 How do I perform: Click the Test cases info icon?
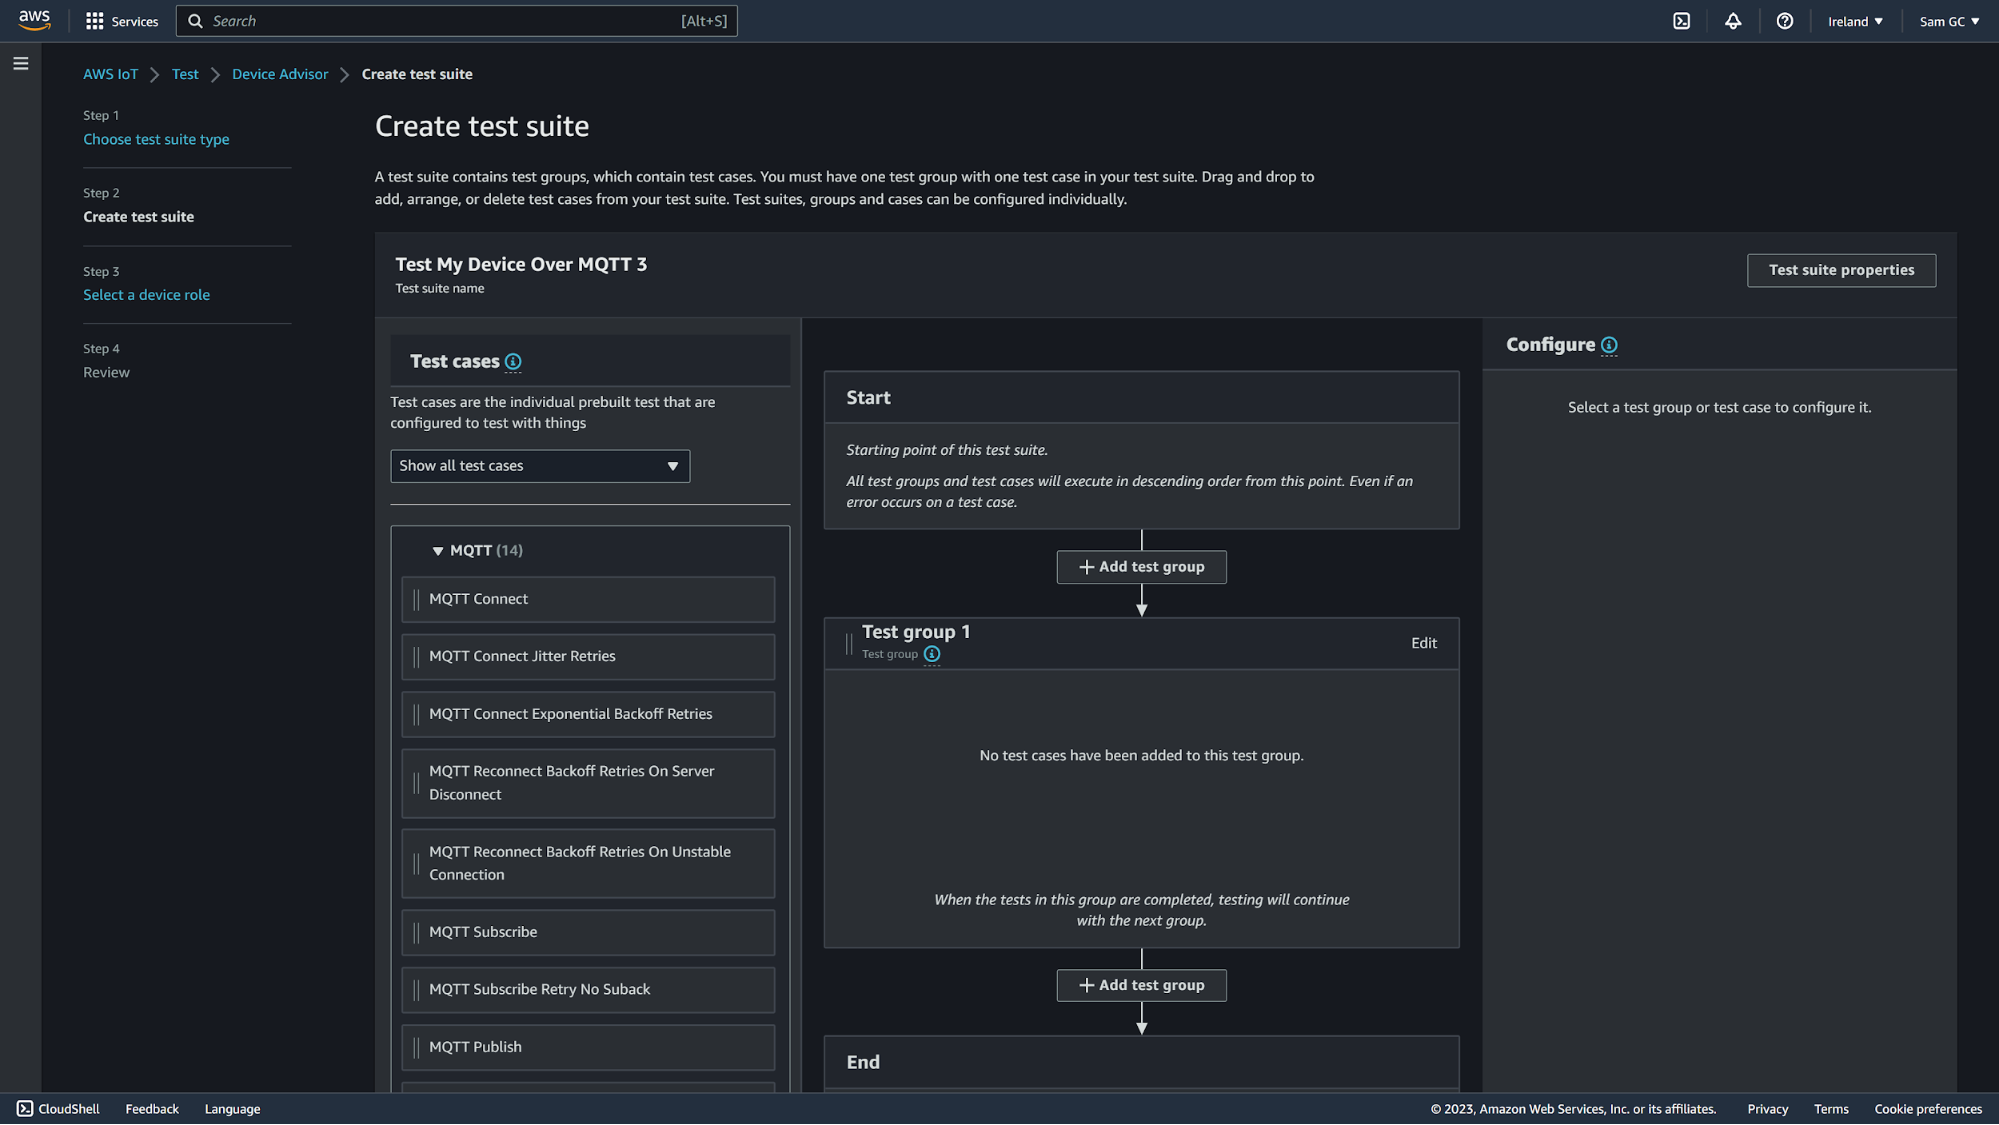coord(513,362)
